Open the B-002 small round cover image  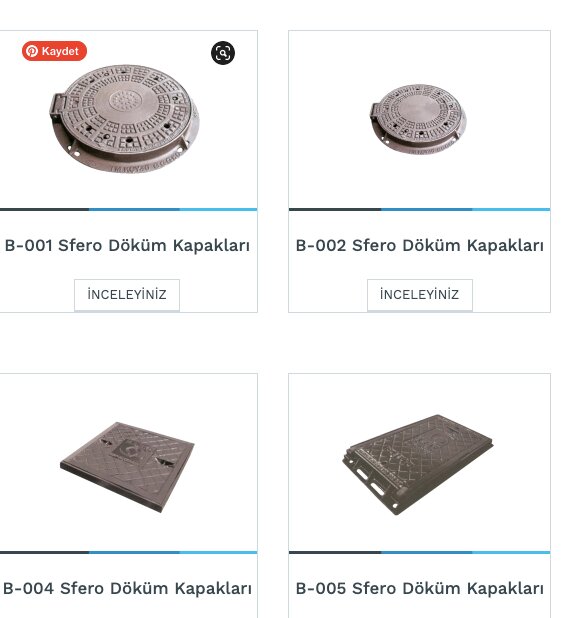coord(418,119)
